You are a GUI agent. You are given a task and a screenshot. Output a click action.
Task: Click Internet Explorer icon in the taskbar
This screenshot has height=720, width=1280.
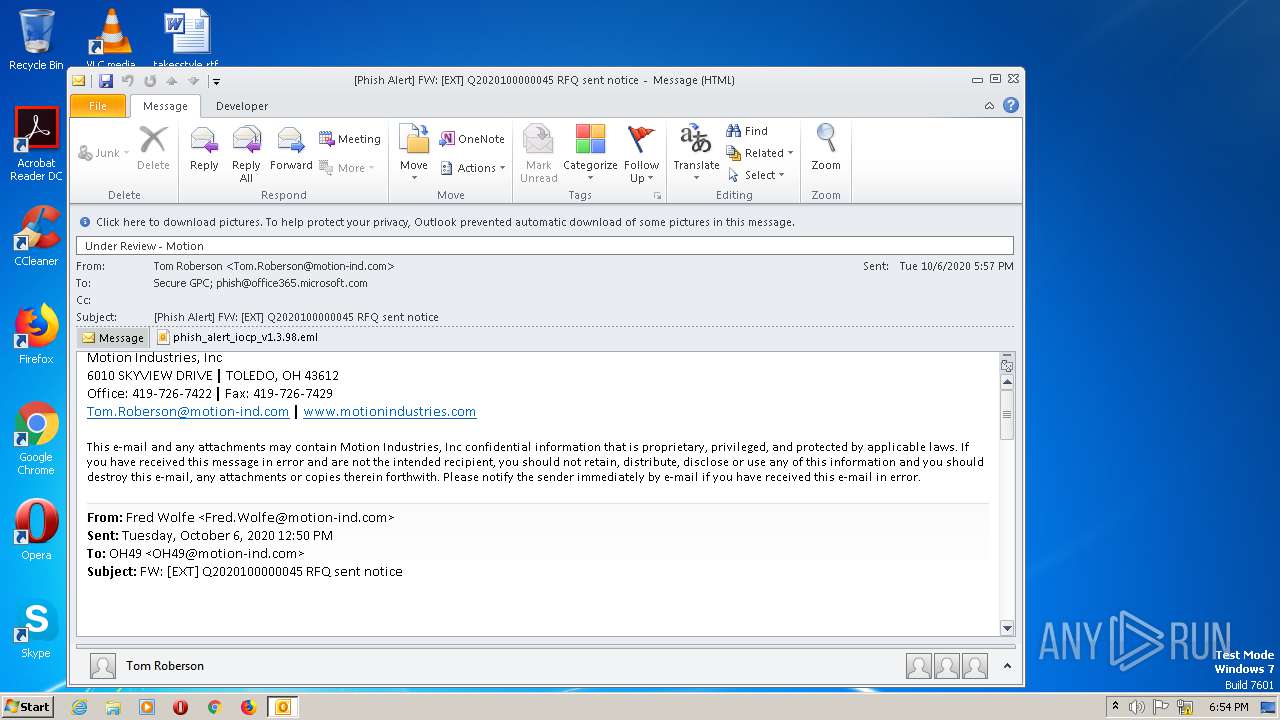click(79, 707)
